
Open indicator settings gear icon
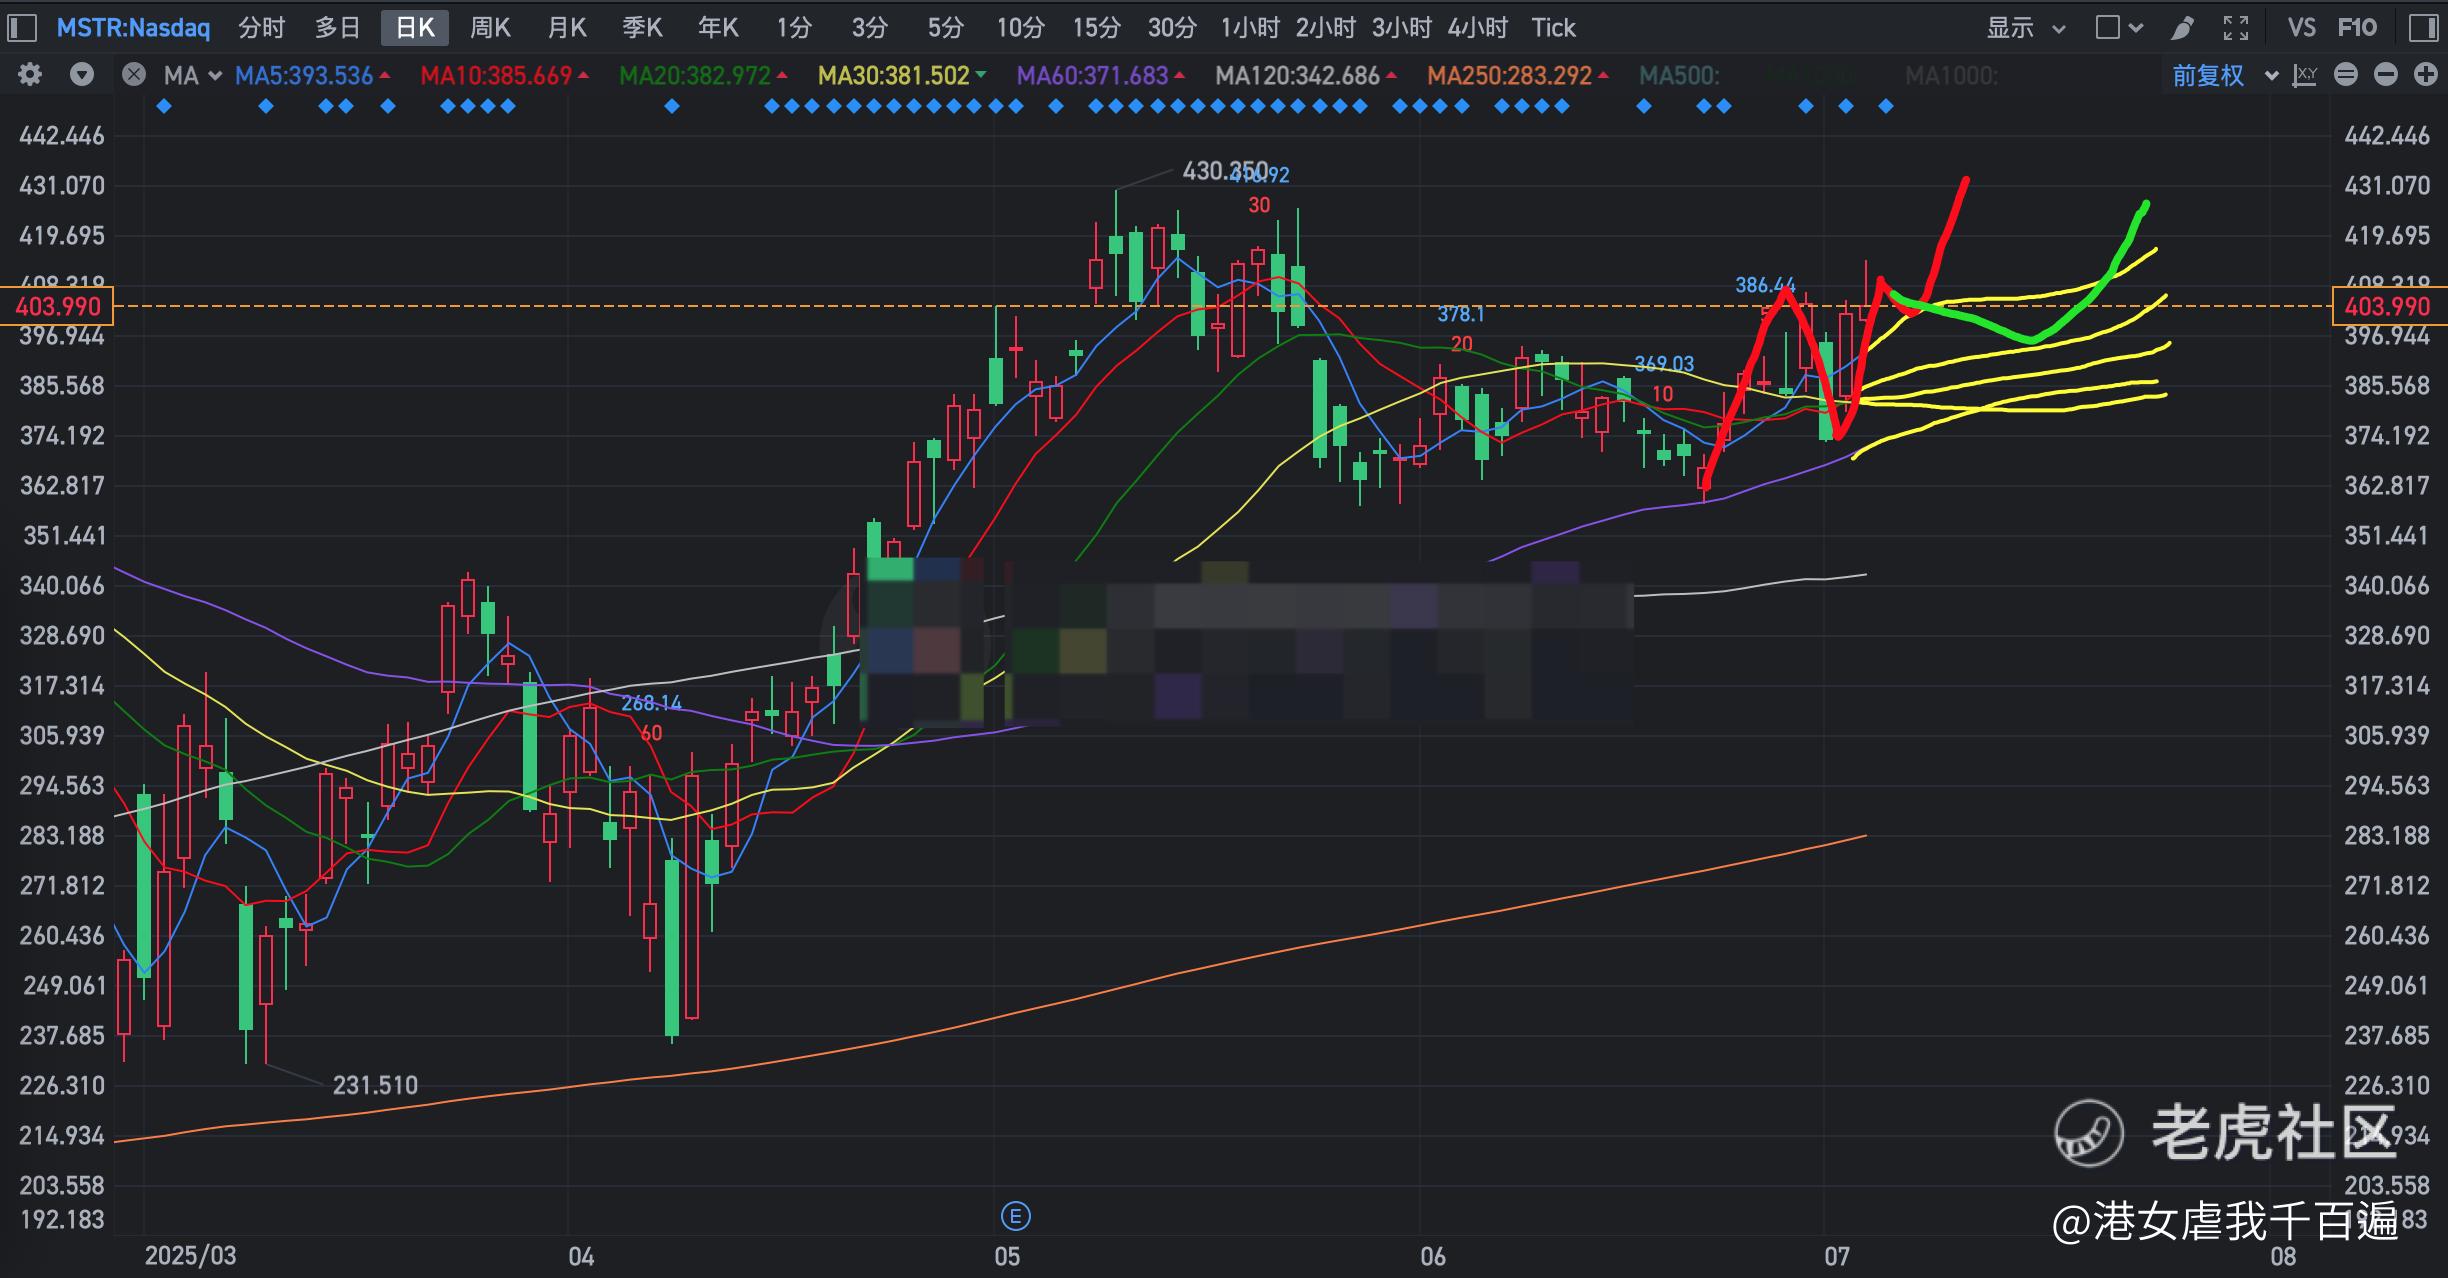point(31,75)
